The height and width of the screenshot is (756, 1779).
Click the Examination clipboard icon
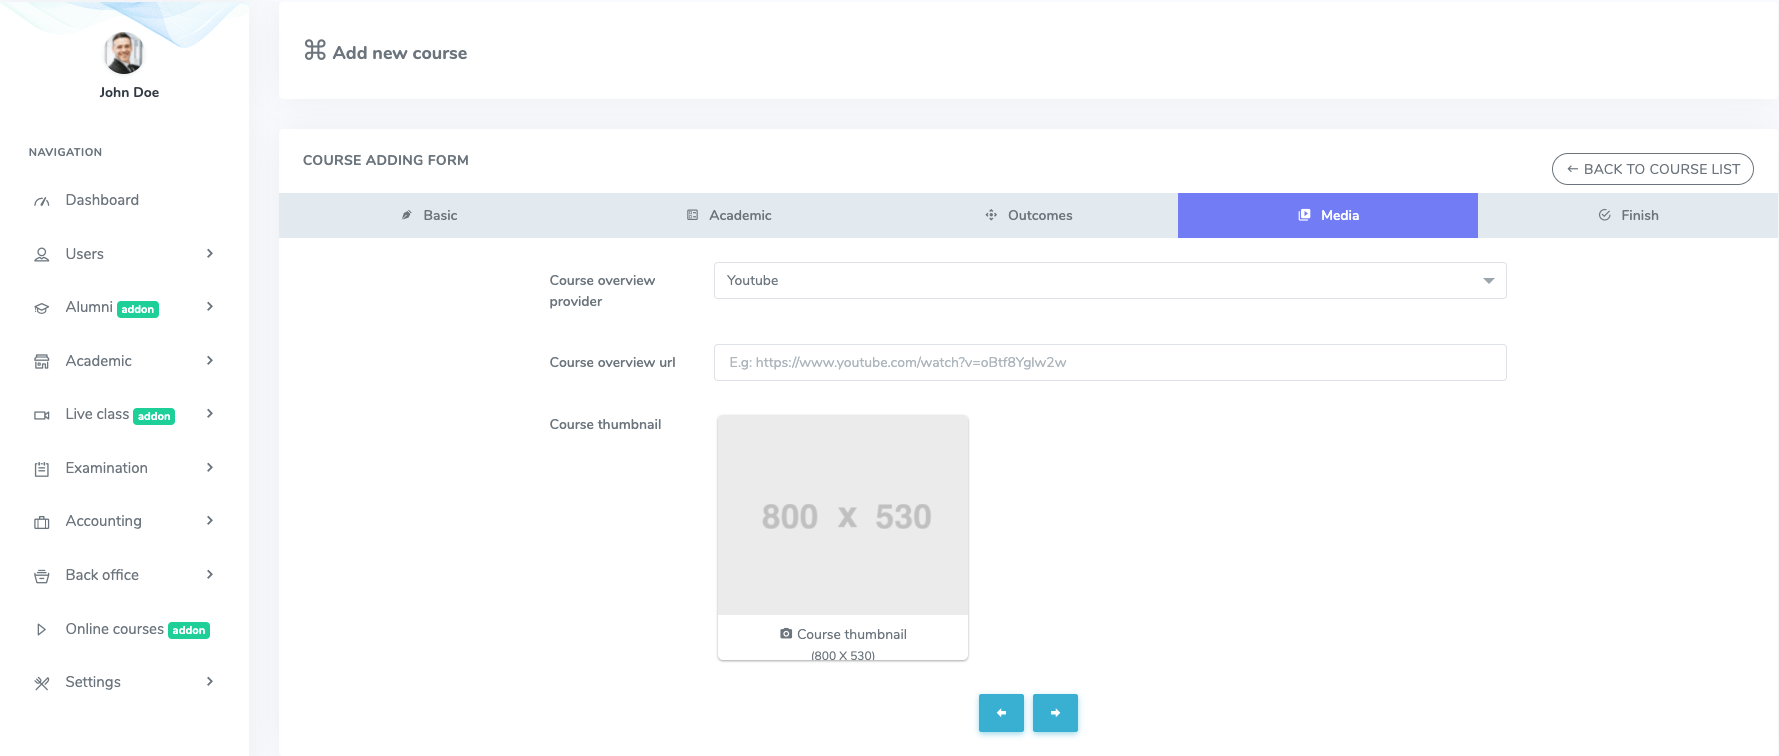coord(42,469)
